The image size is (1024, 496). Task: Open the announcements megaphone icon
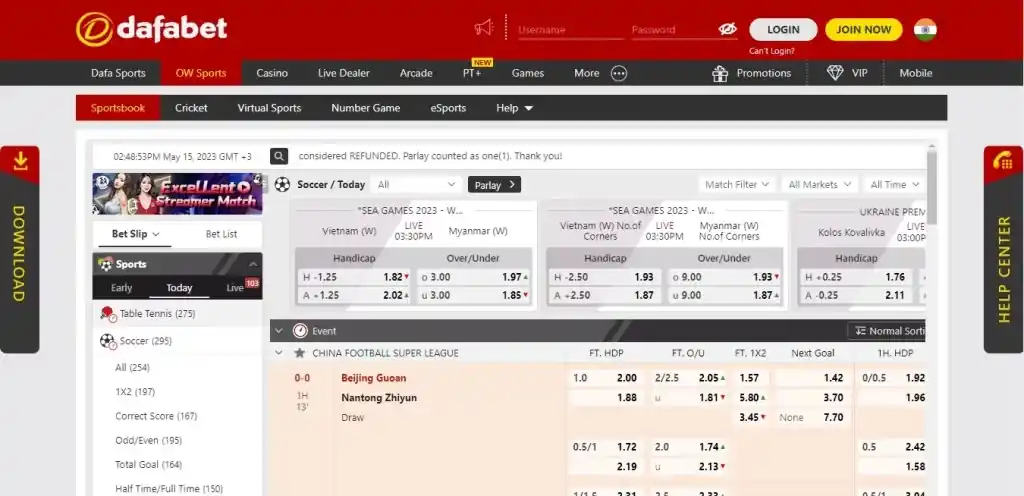484,27
